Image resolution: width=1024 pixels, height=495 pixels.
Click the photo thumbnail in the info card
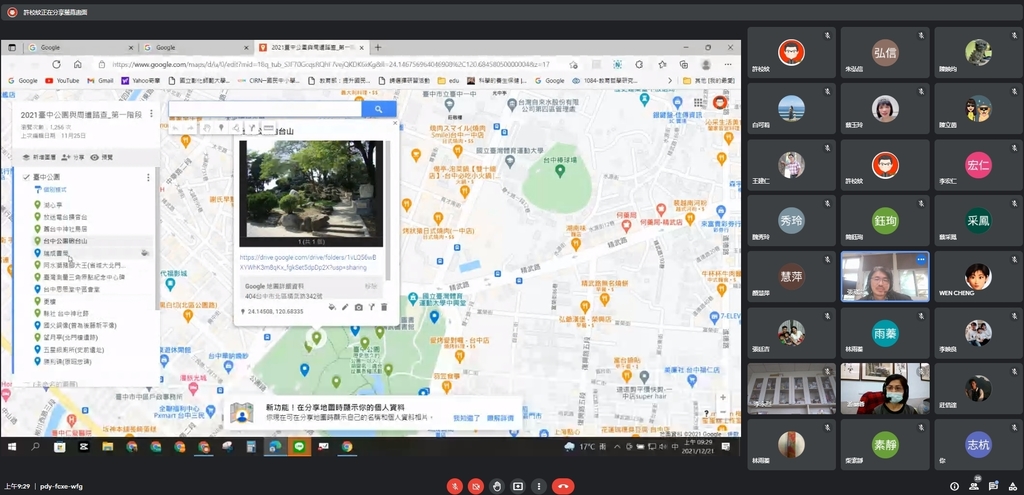(311, 193)
